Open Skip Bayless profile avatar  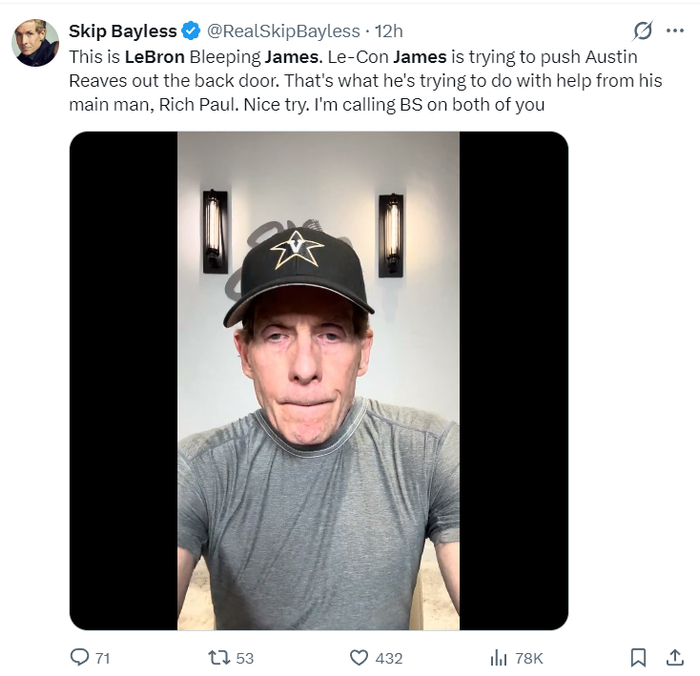(35, 43)
